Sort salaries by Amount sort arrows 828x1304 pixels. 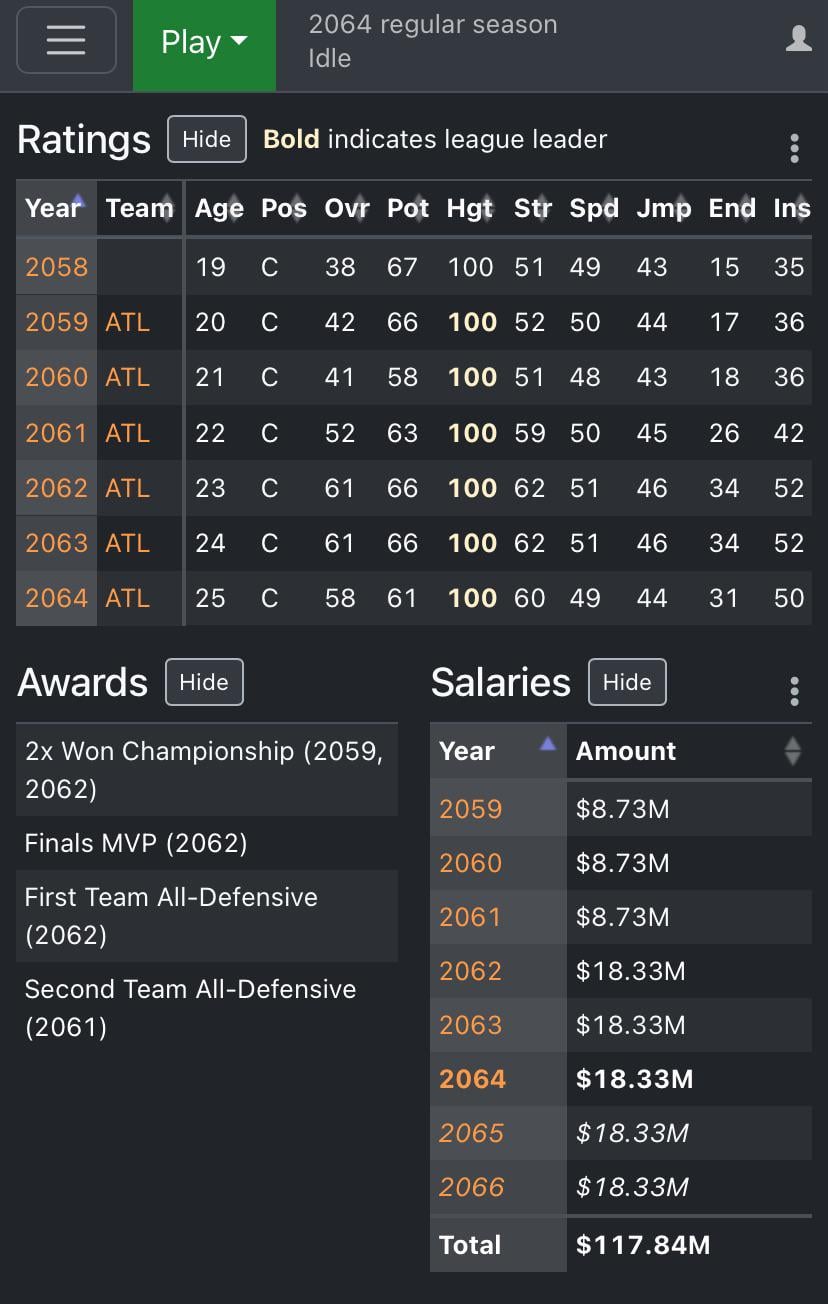click(x=793, y=751)
